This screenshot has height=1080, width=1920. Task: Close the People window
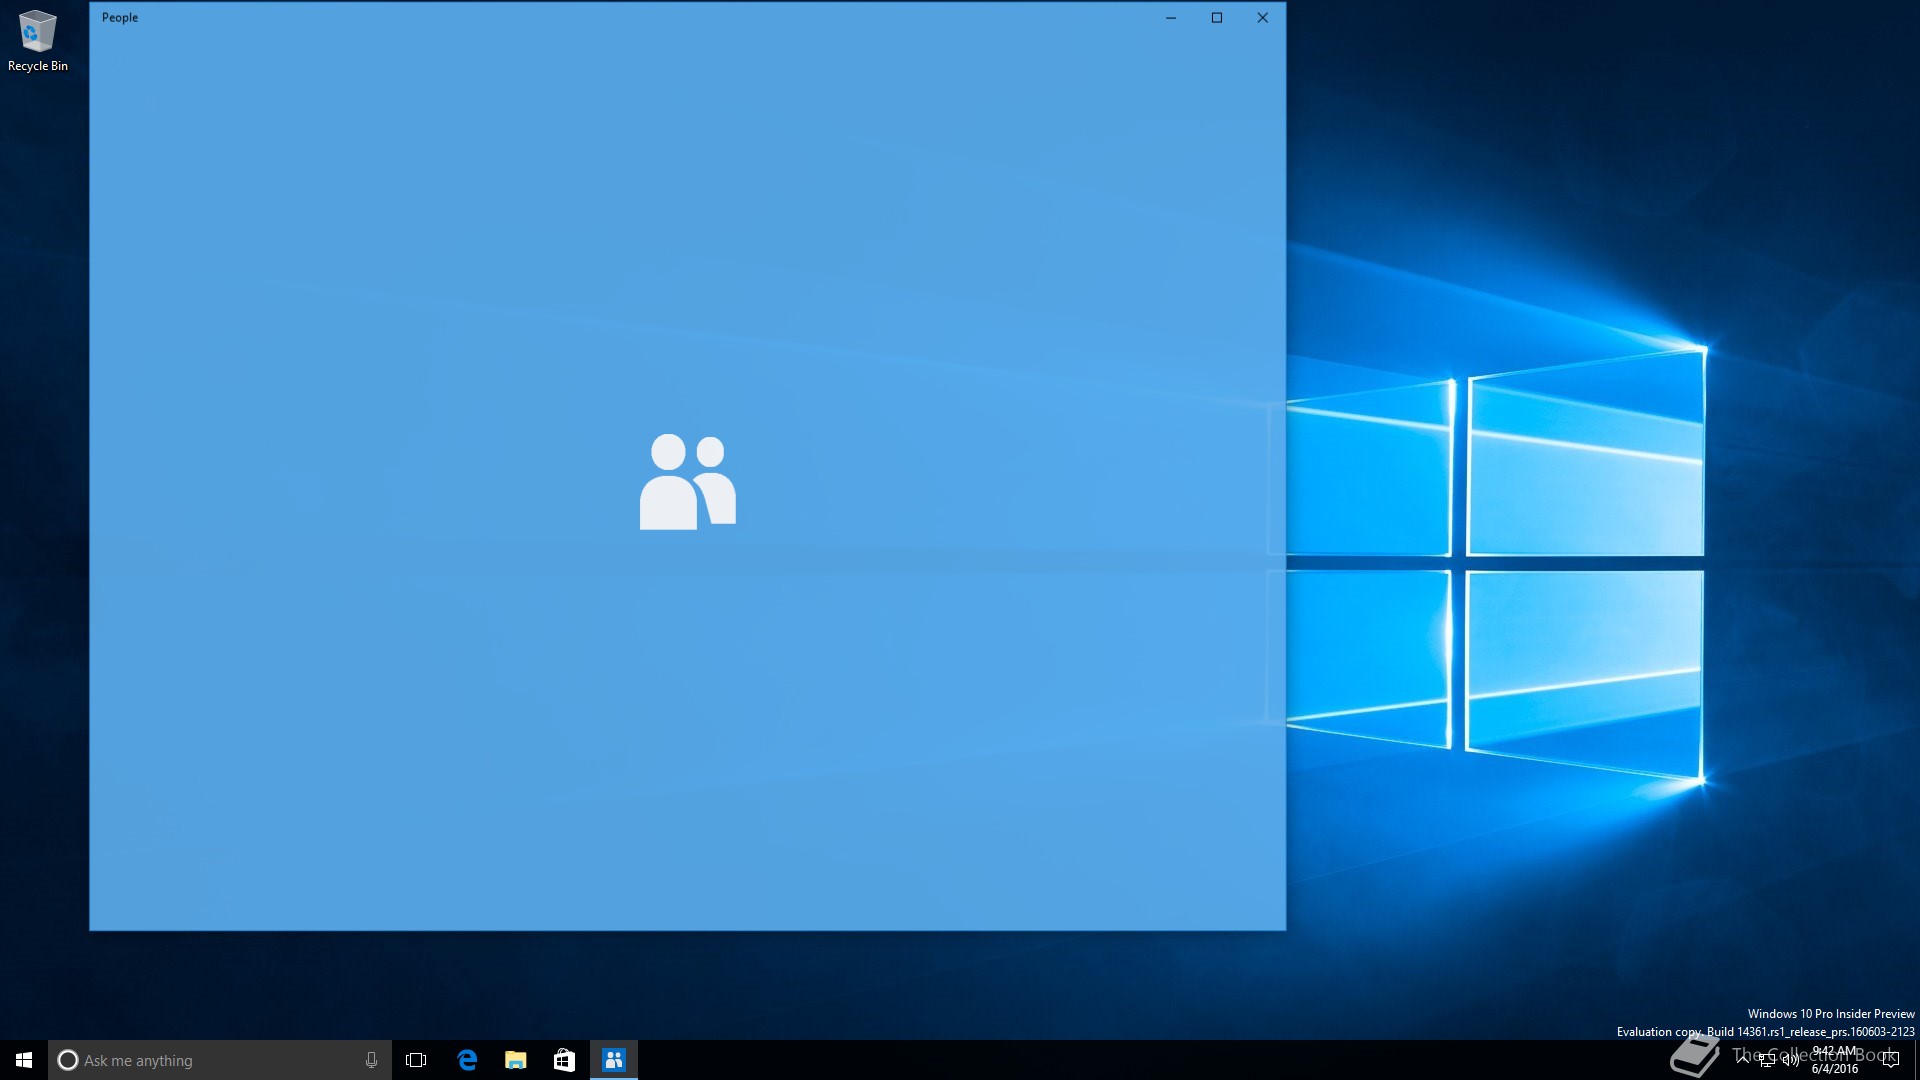pyautogui.click(x=1263, y=17)
